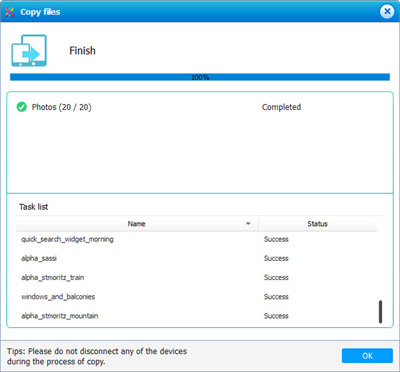400x372 pixels.
Task: Click the Status column header
Action: coord(317,224)
